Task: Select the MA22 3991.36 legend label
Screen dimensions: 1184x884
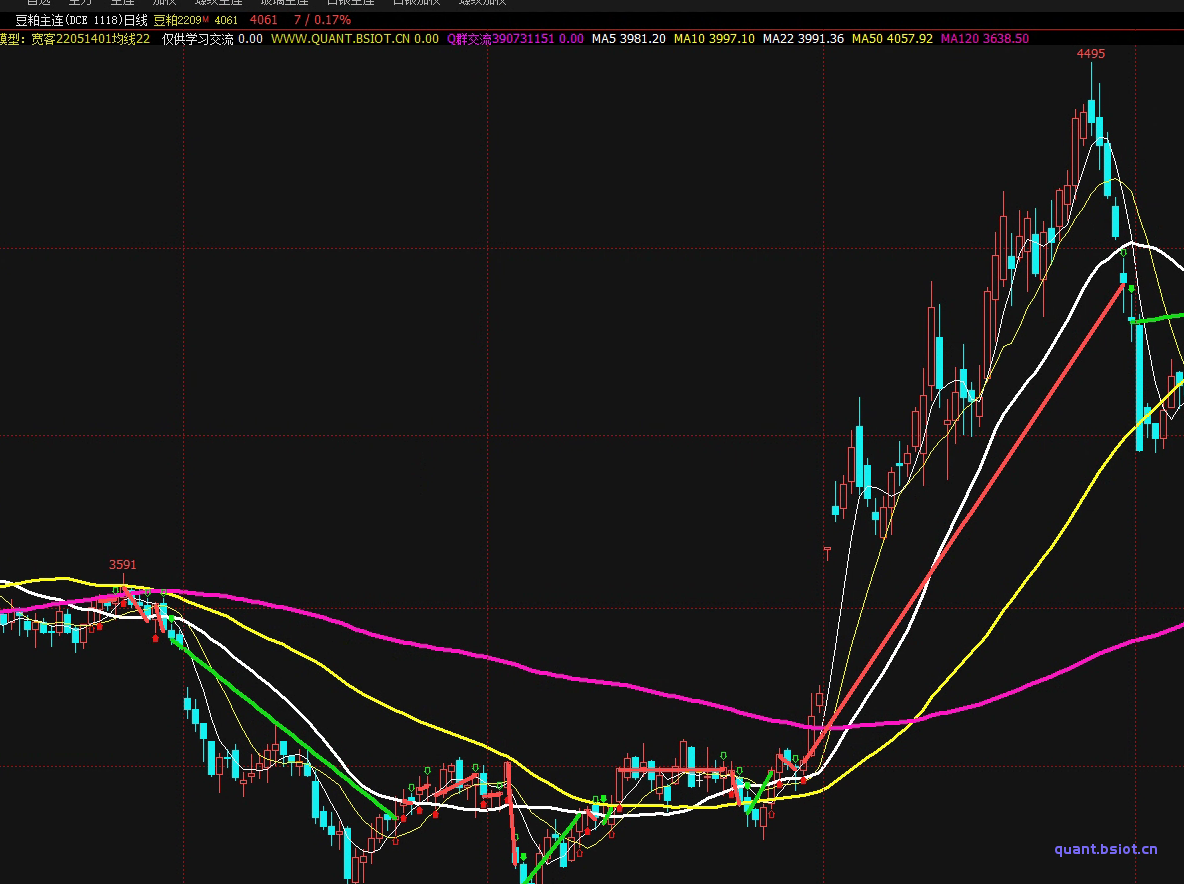Action: tap(803, 39)
